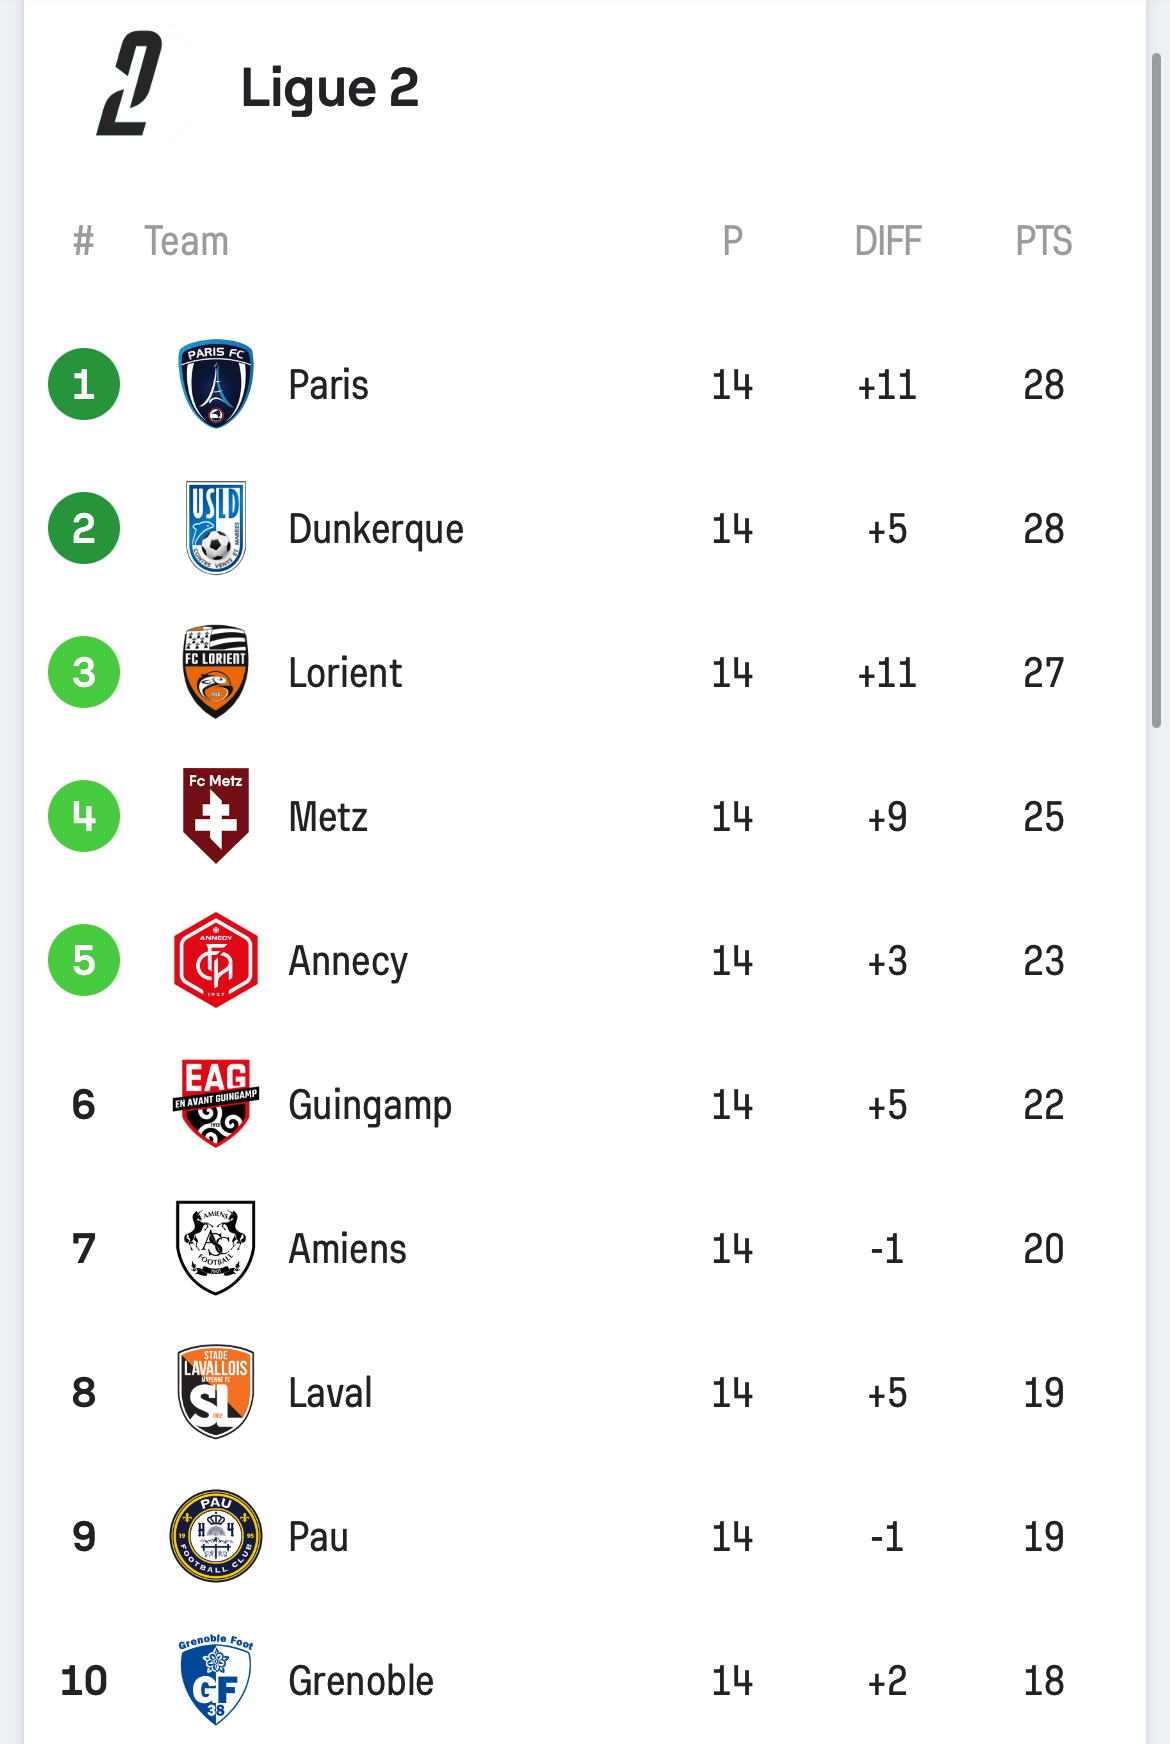Sort by the DIFF column header
The width and height of the screenshot is (1170, 1744).
888,241
